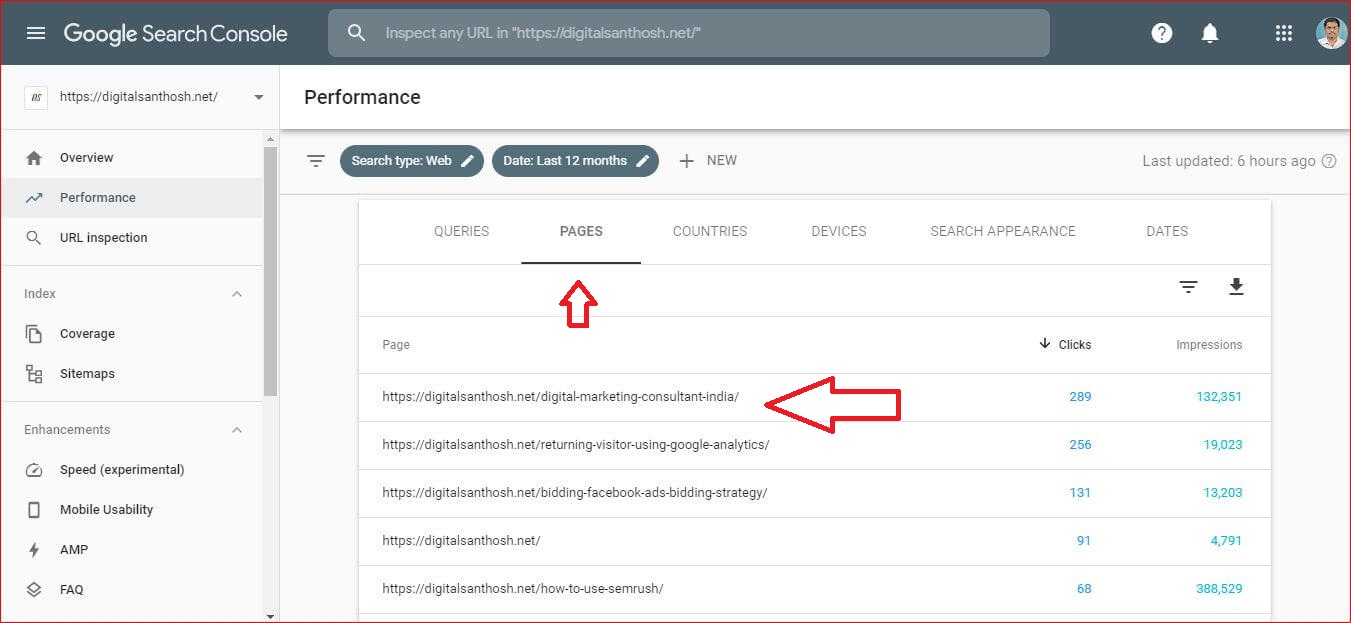
Task: Open Sitemaps in sidebar
Action: coord(131,374)
